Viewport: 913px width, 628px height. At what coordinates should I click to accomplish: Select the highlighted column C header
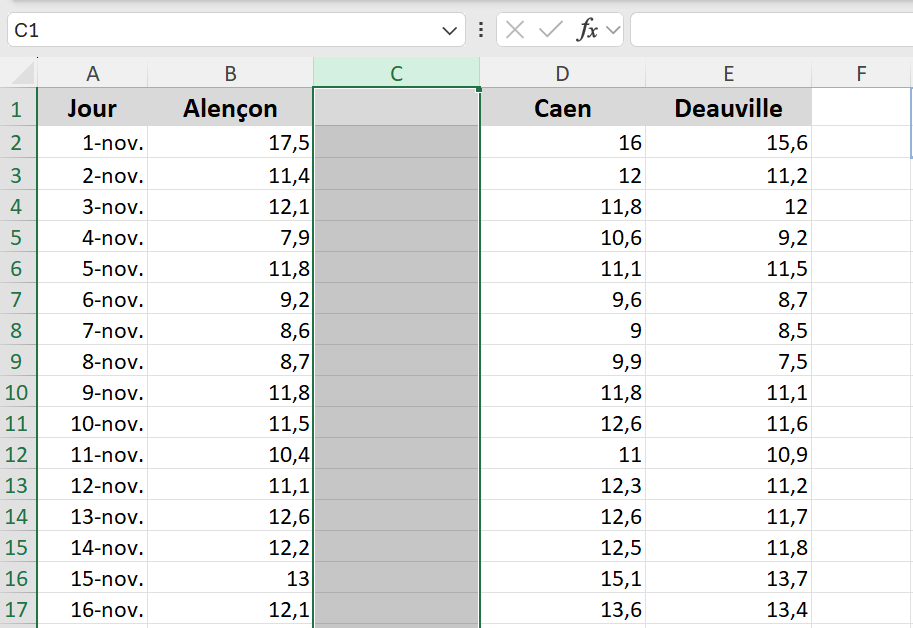[x=396, y=73]
